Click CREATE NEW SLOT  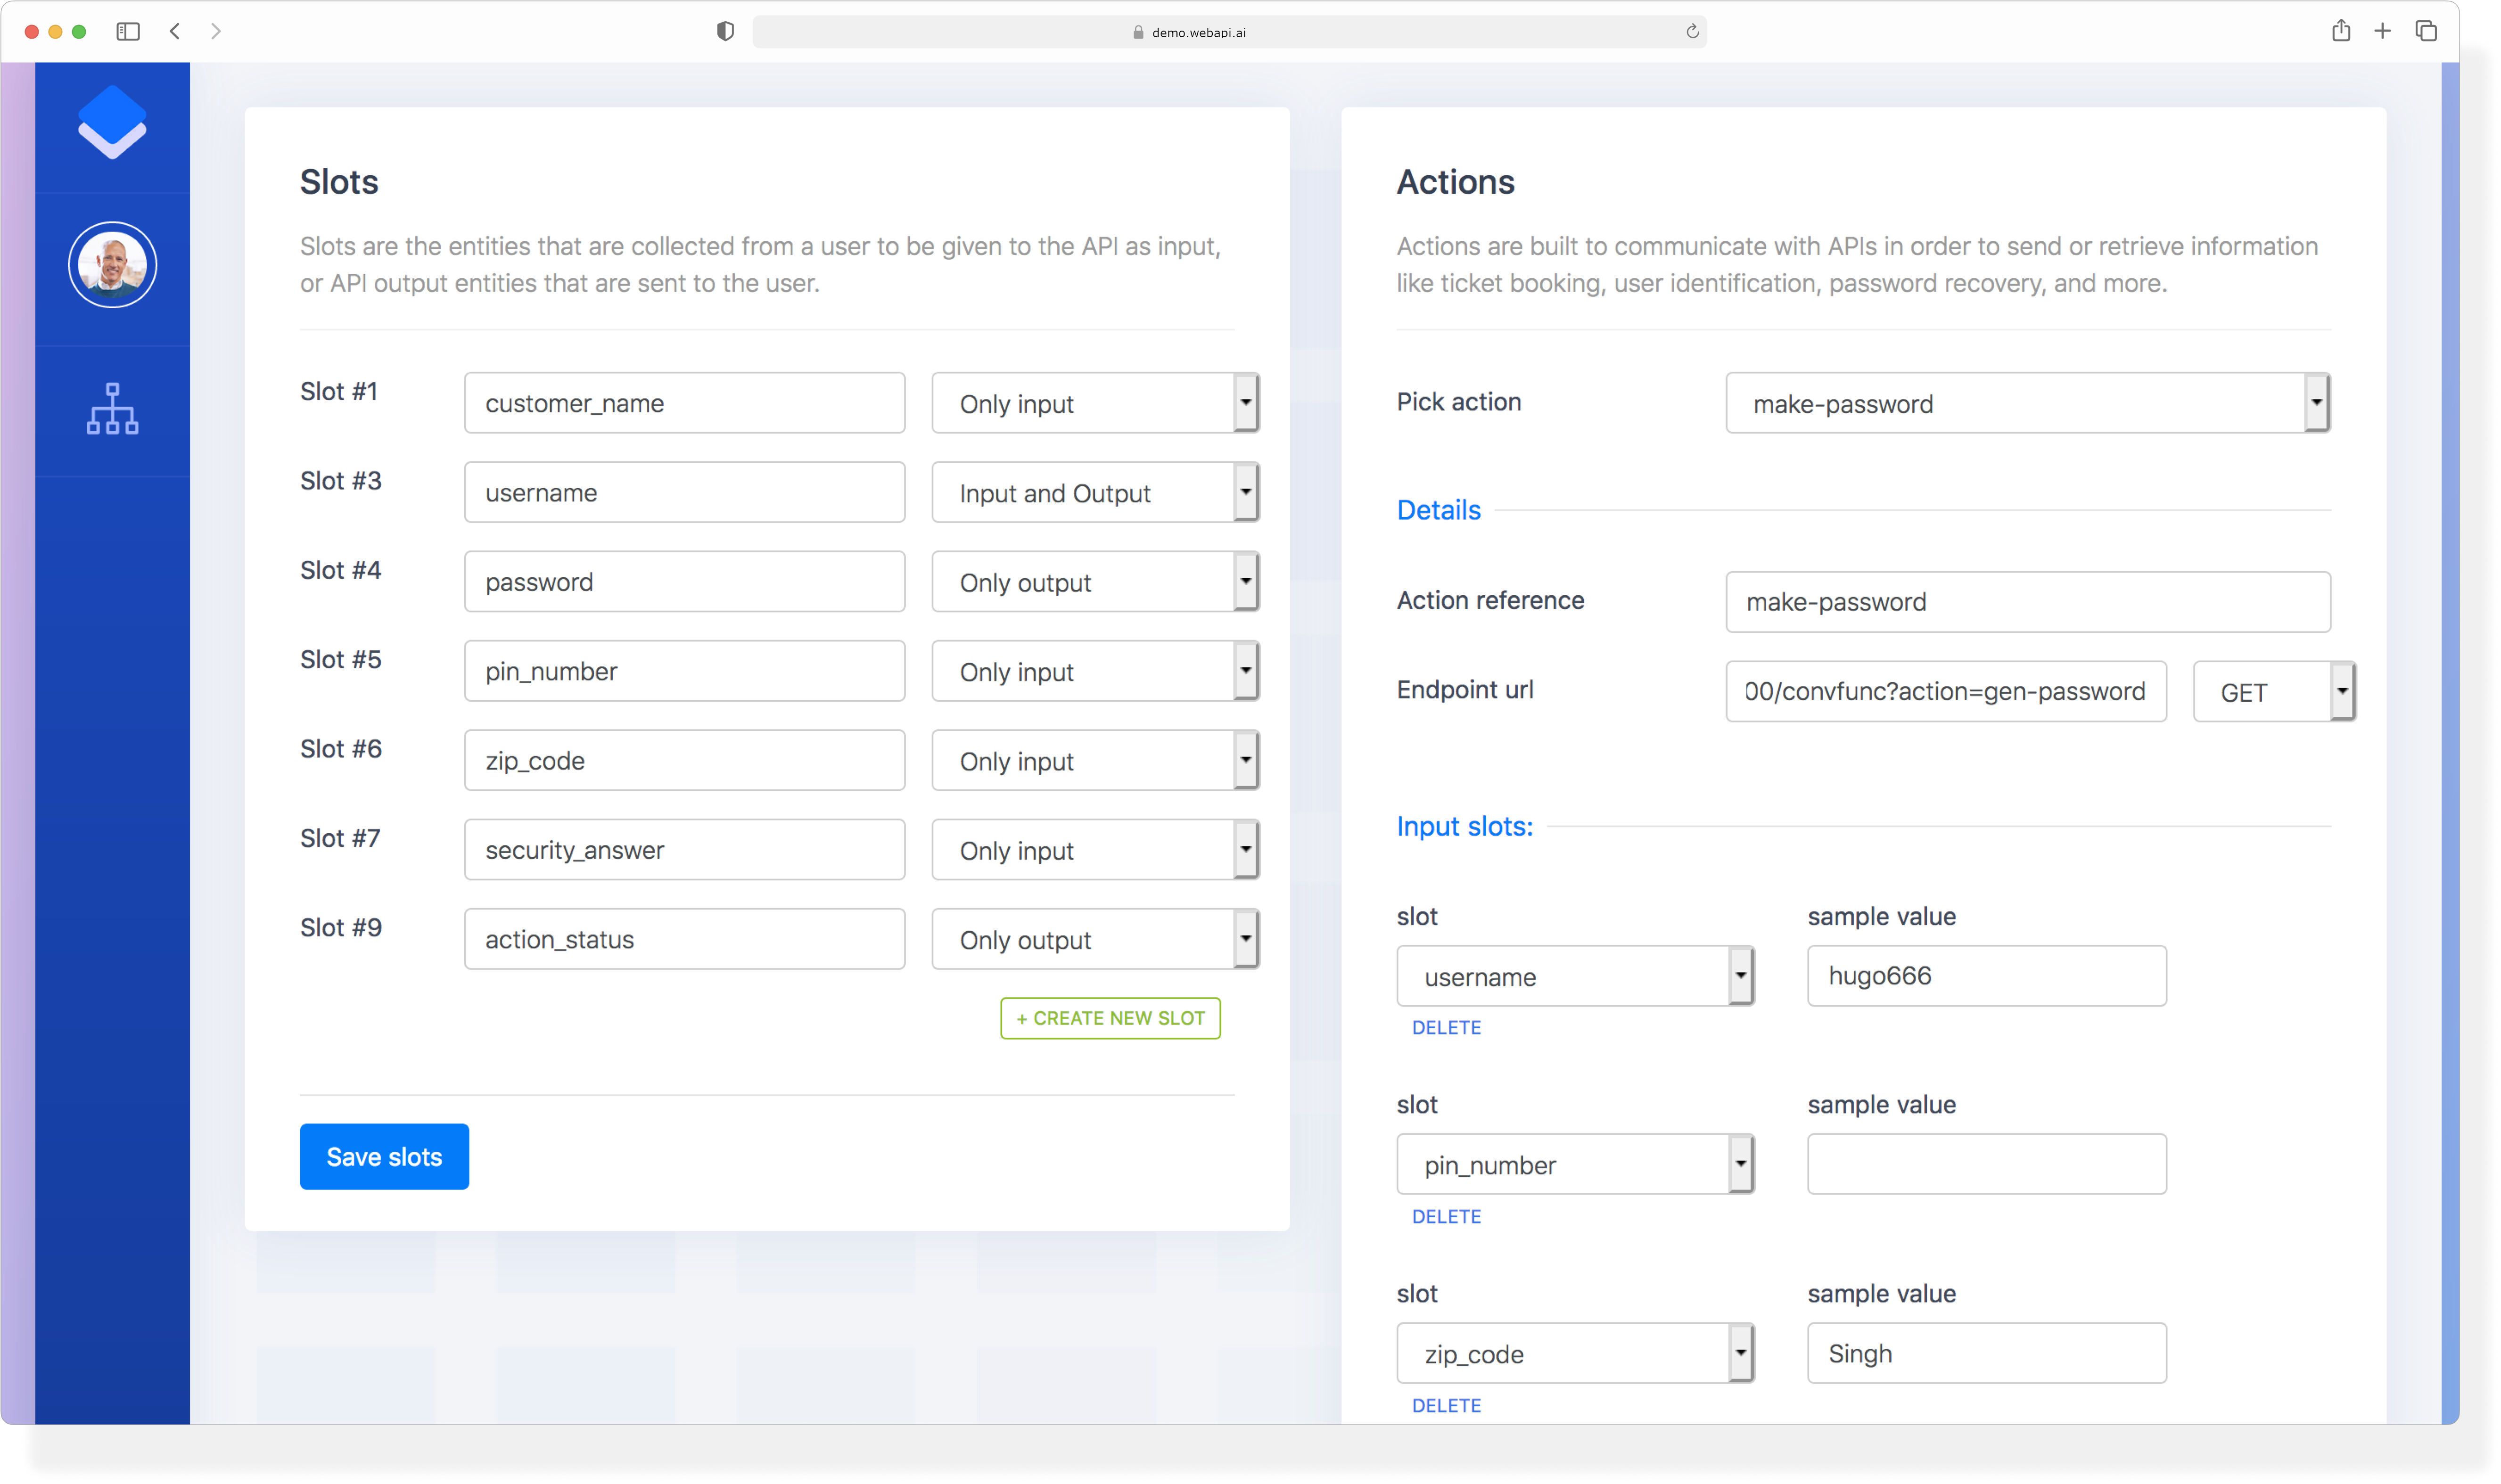coord(1110,1018)
